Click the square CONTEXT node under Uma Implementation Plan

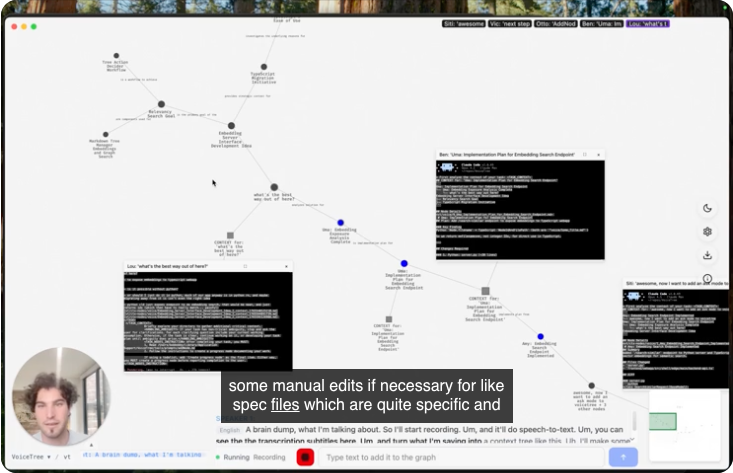[388, 319]
